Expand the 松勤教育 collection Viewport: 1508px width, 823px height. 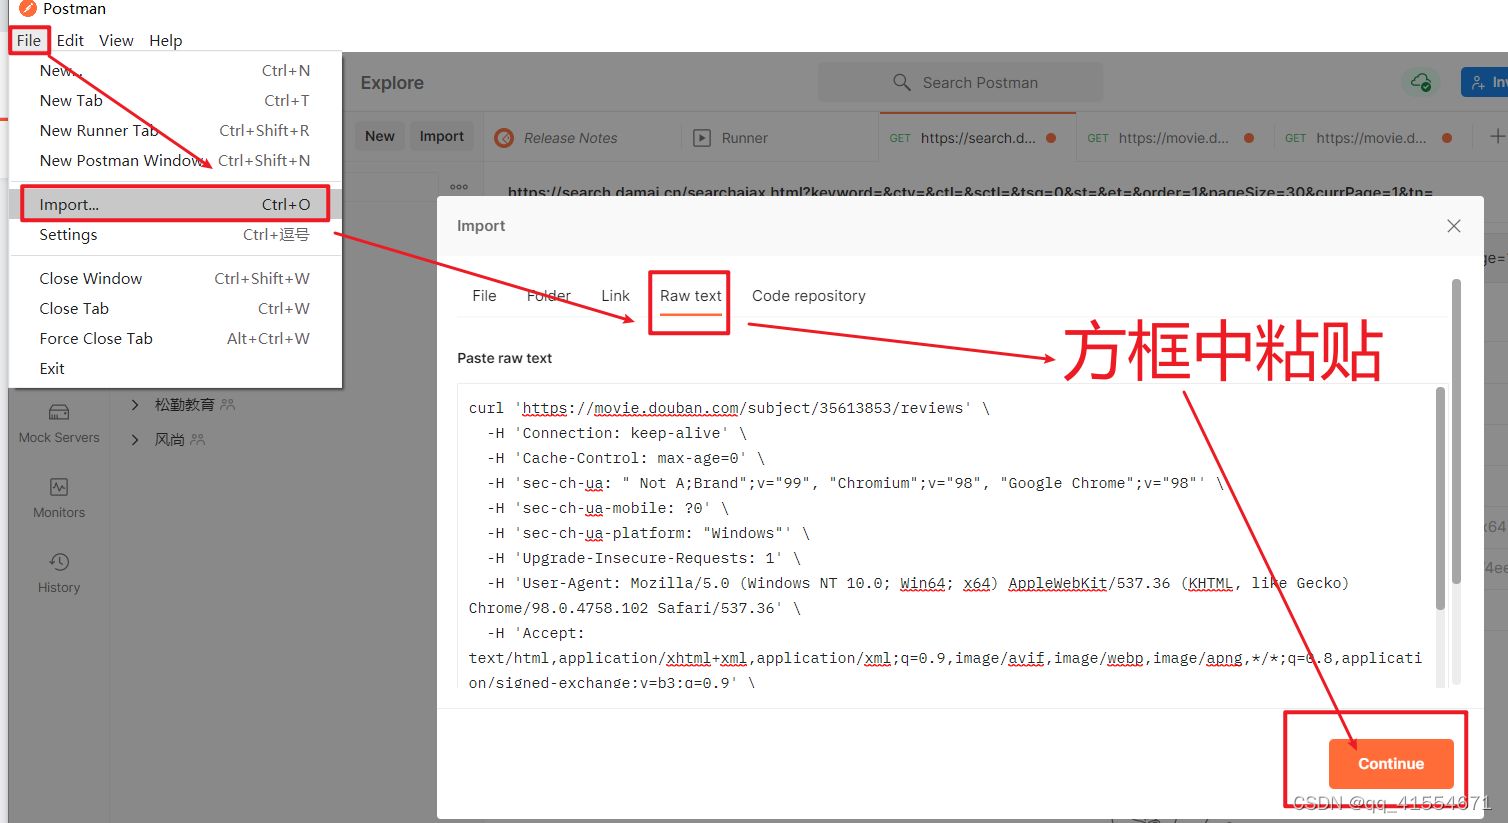click(x=135, y=405)
